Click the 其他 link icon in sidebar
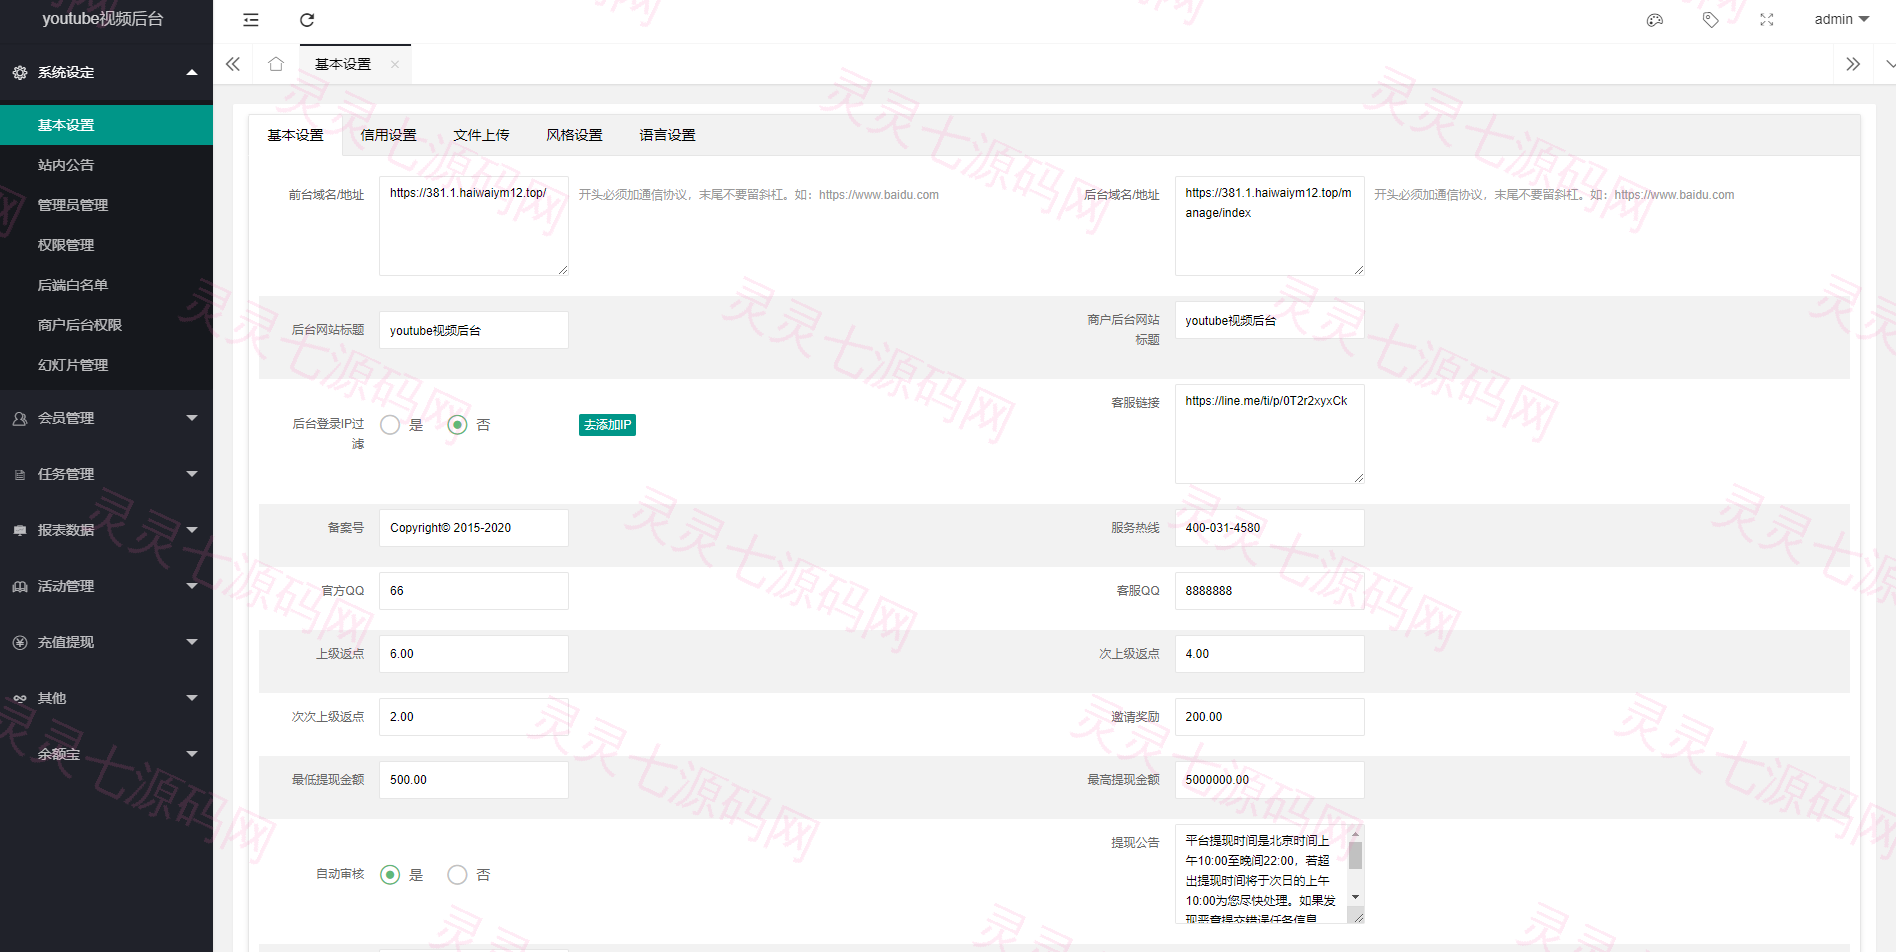 [x=20, y=699]
